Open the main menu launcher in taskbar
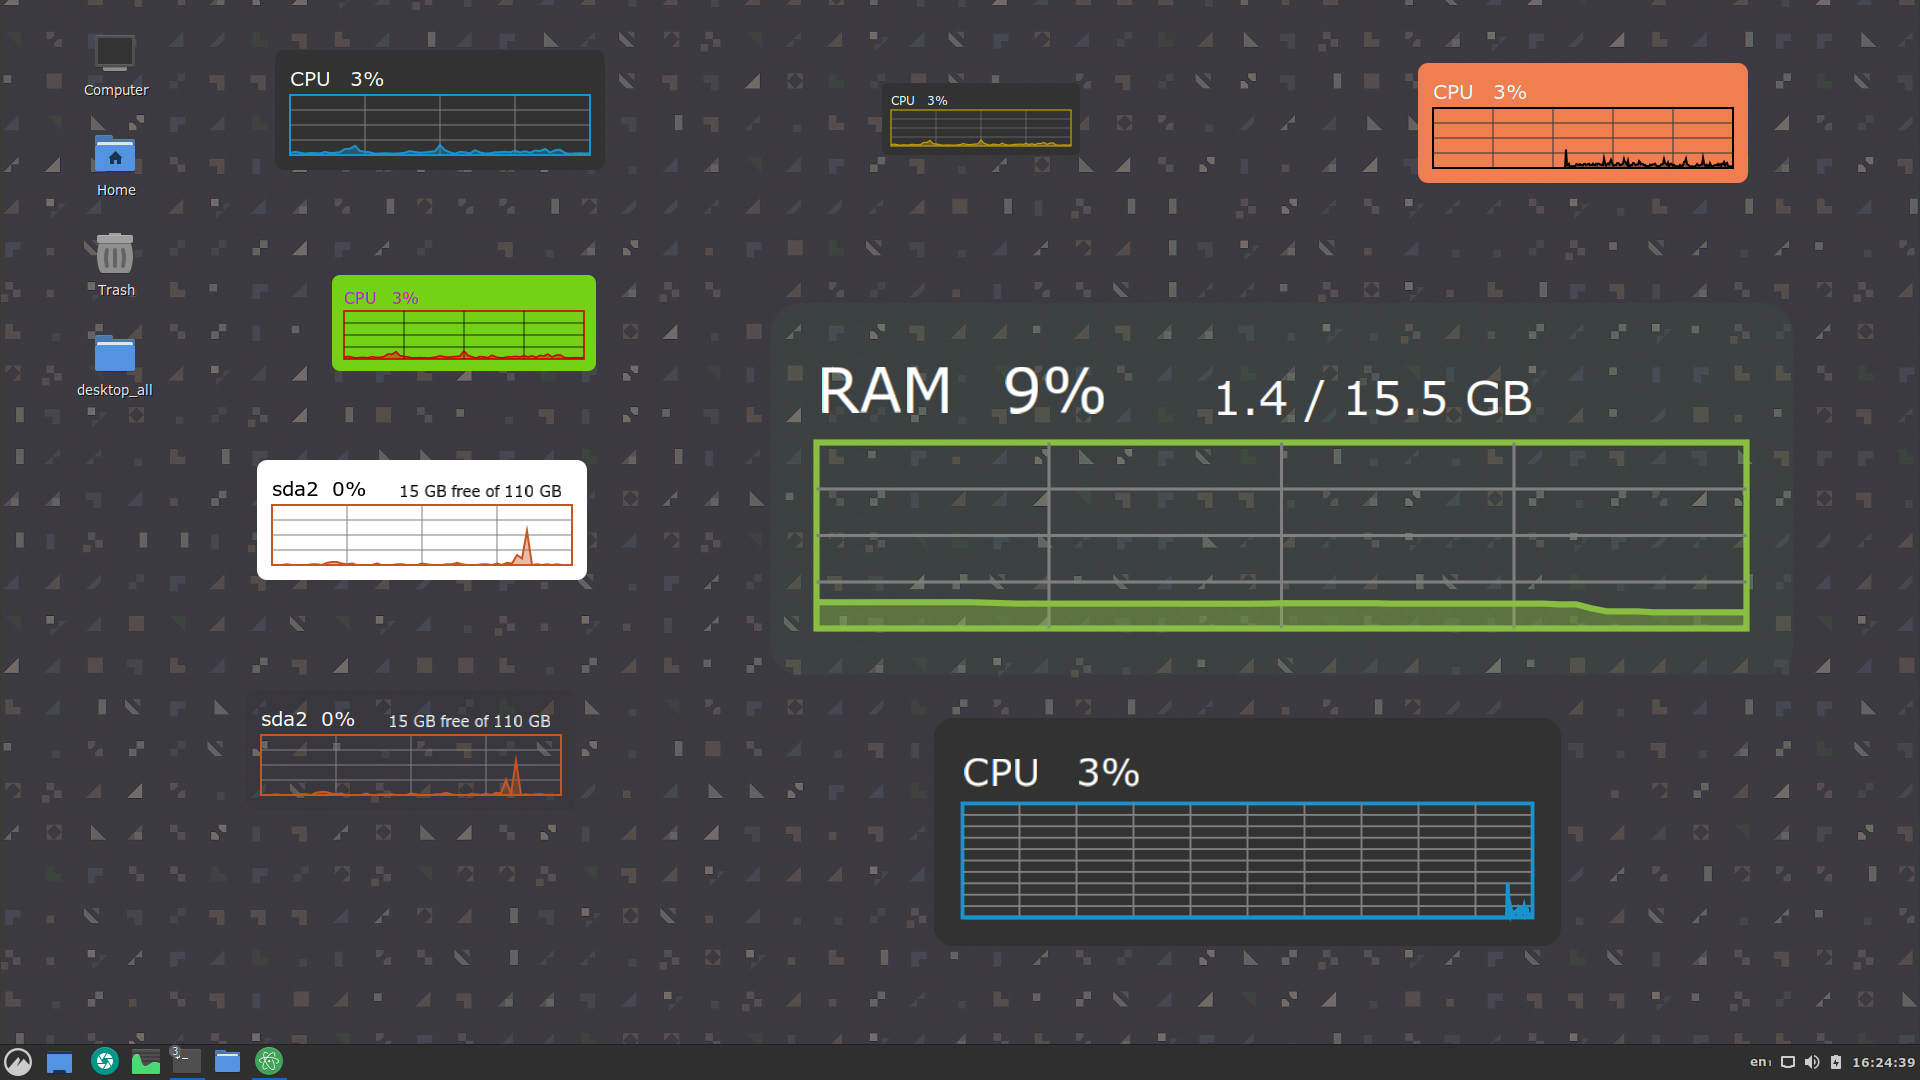Viewport: 1920px width, 1080px height. click(x=18, y=1061)
